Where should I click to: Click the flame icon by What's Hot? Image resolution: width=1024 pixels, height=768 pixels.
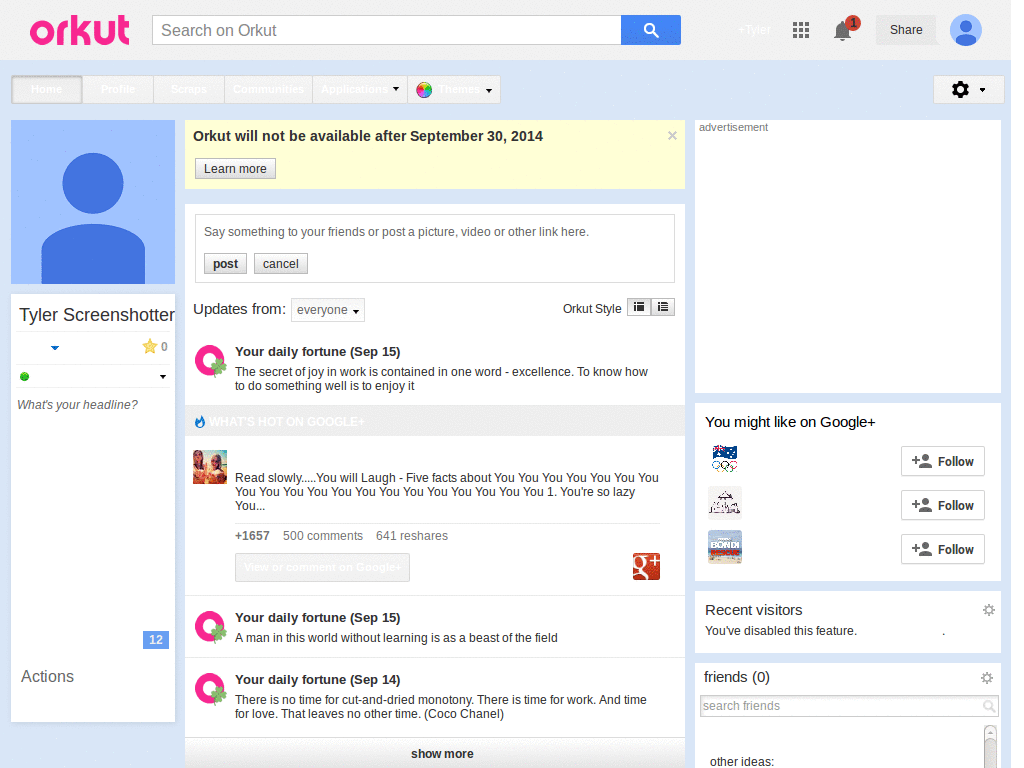(200, 422)
